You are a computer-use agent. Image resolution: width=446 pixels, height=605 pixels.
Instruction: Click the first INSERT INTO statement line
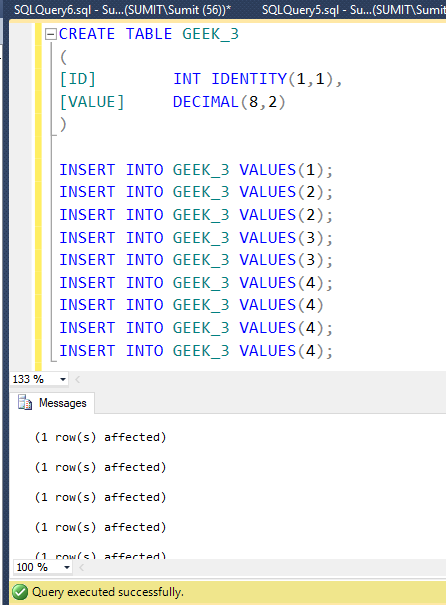pos(196,170)
